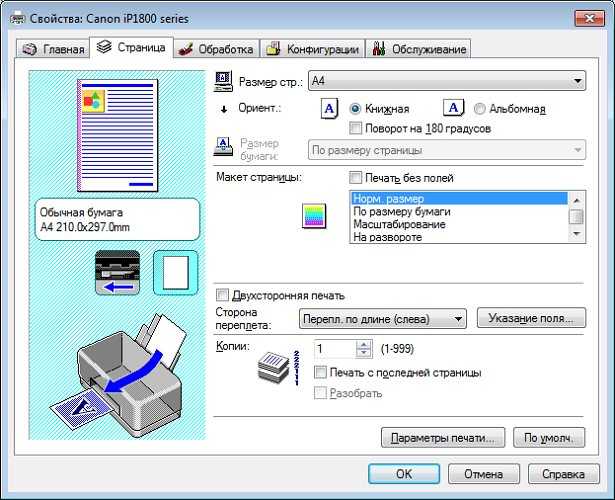615x500 pixels.
Task: Click the blank sheet layout icon
Action: click(x=176, y=273)
